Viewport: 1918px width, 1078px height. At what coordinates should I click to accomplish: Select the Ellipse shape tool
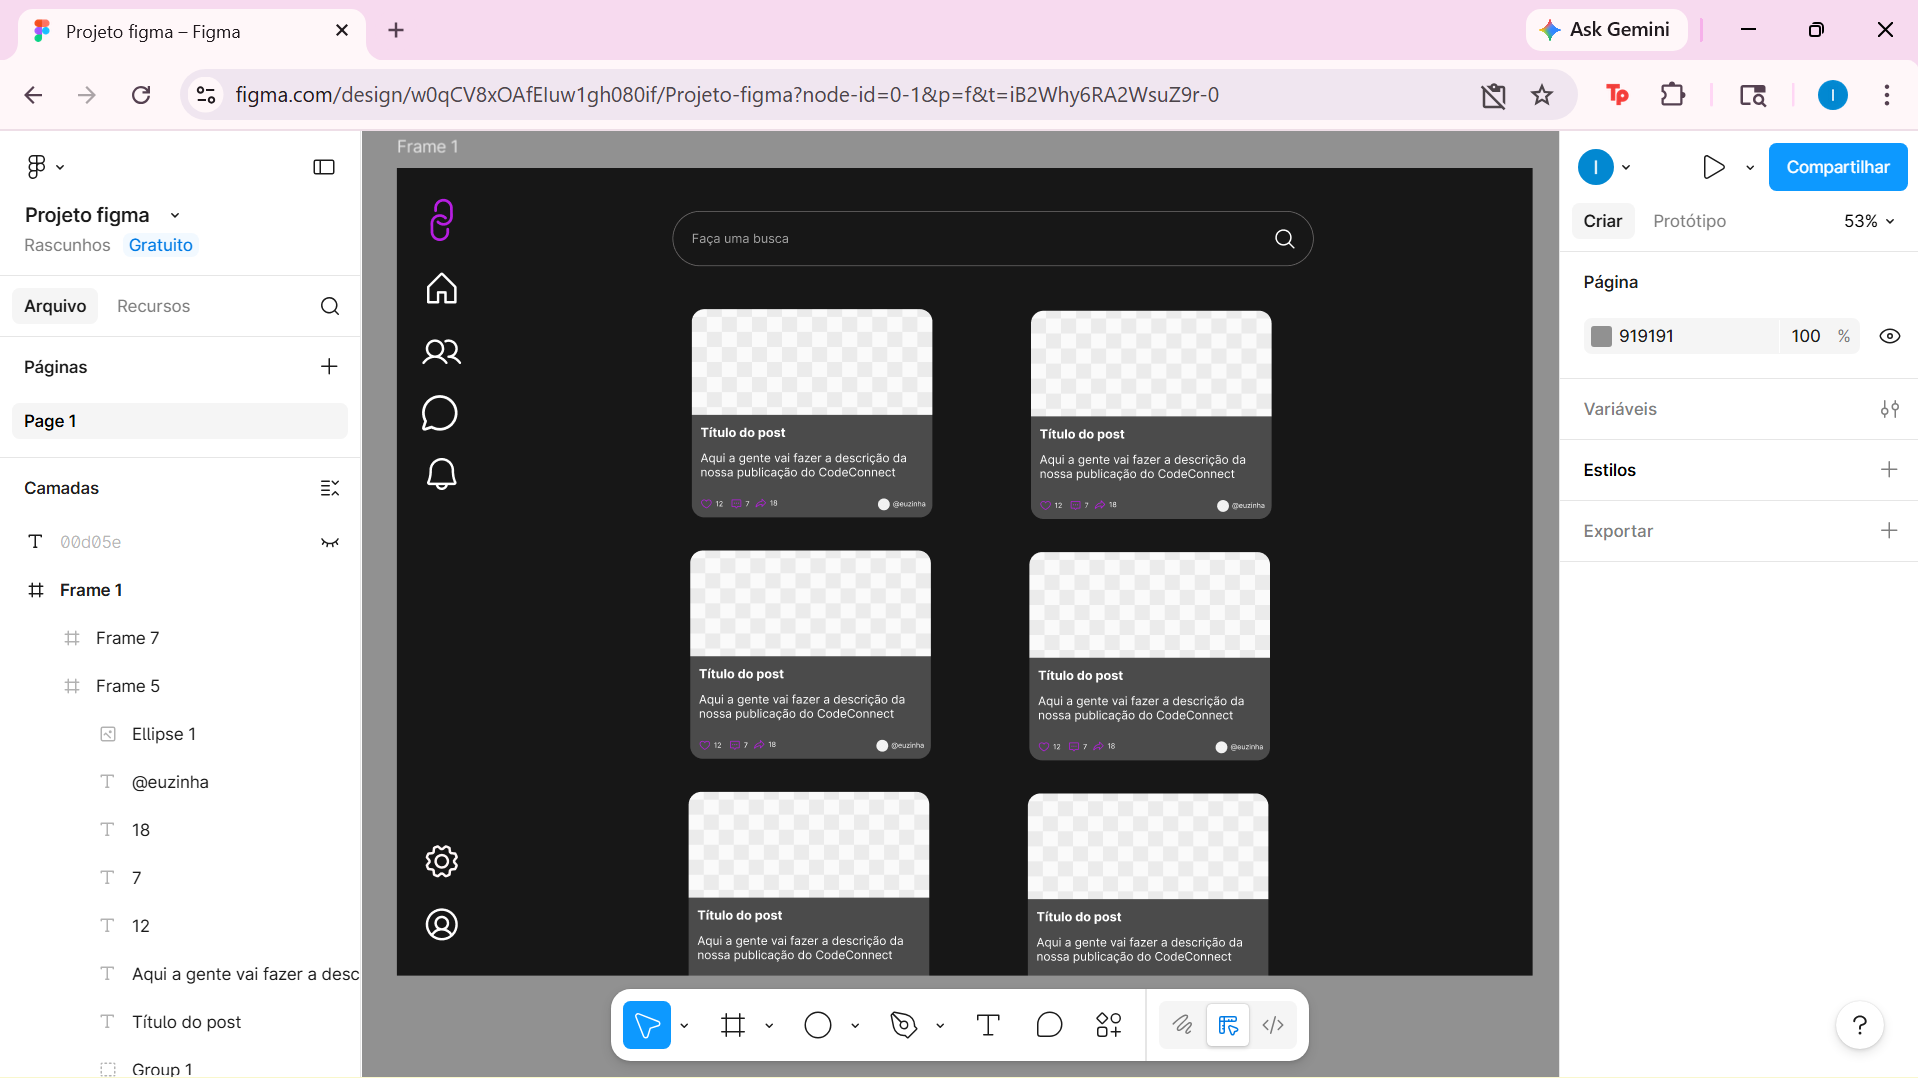[x=818, y=1025]
